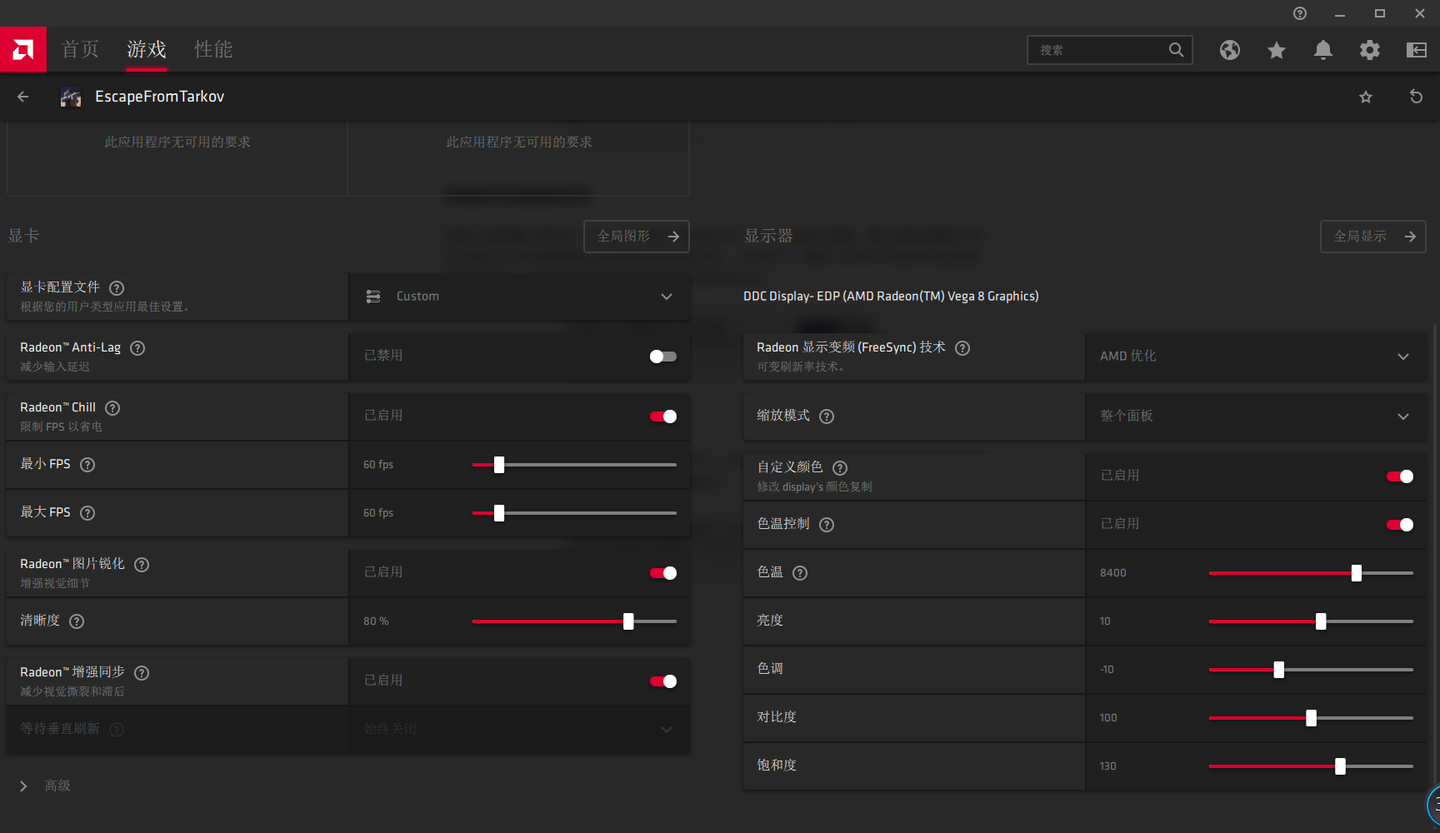Click the AMD logo icon

[23, 49]
